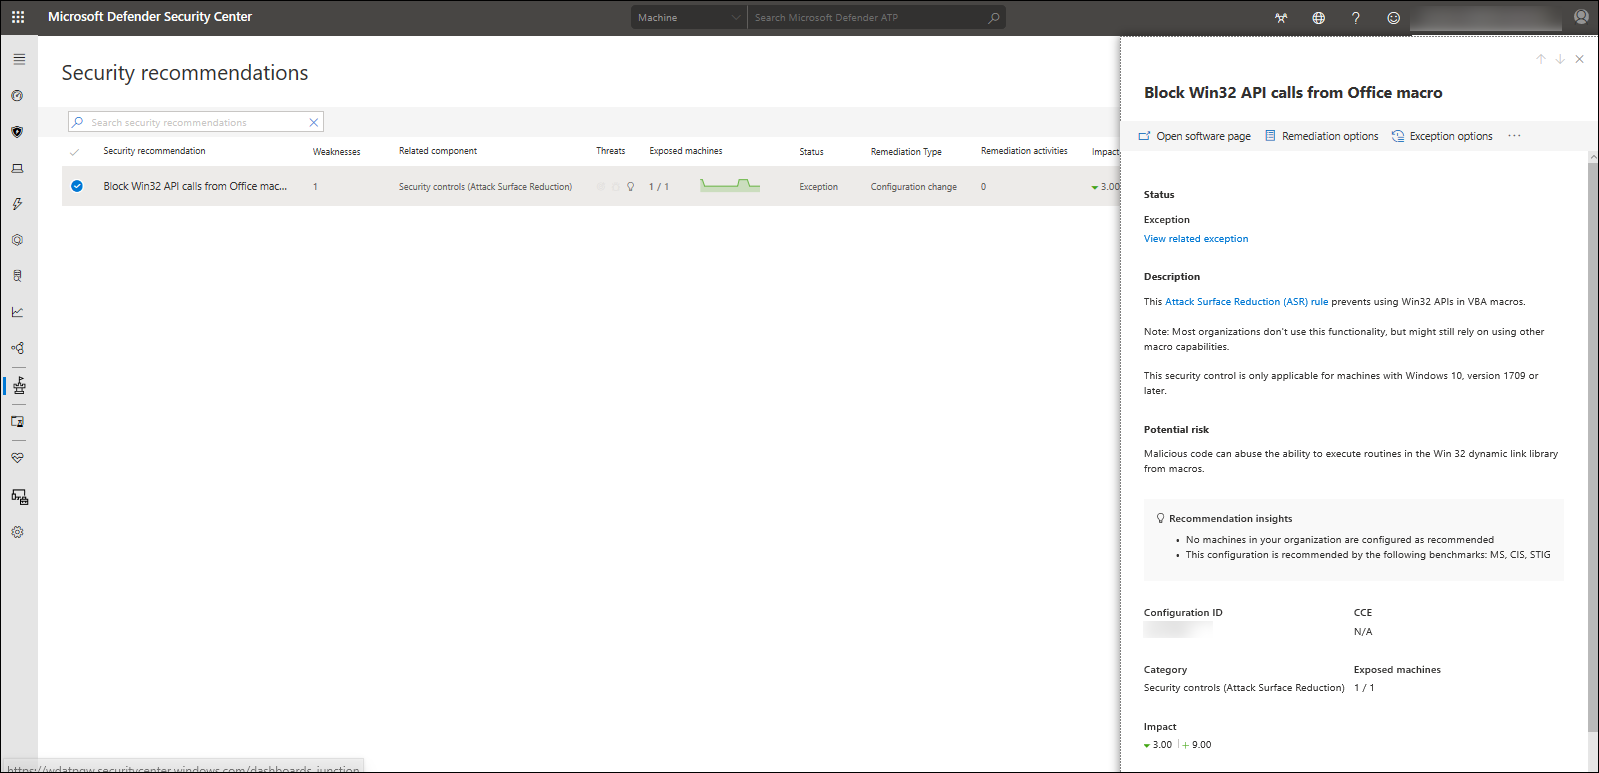Open the Machine search type dropdown

pos(688,18)
